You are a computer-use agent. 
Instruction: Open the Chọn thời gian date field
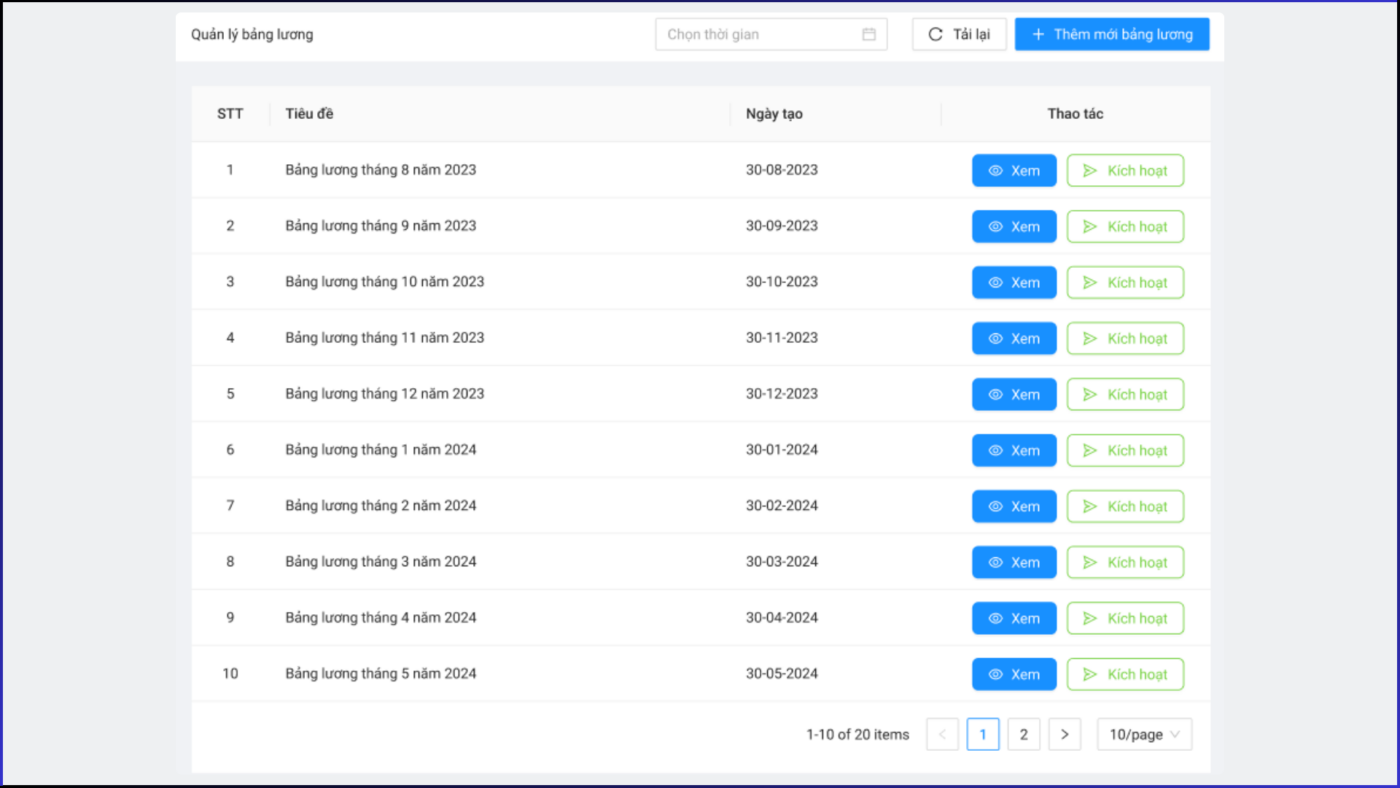(x=771, y=34)
